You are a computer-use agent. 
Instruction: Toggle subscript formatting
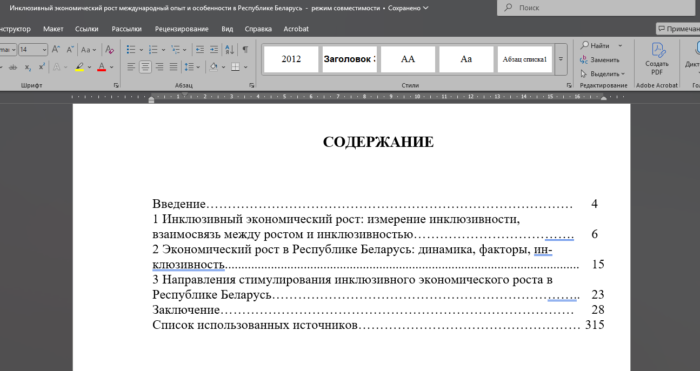(x=28, y=67)
